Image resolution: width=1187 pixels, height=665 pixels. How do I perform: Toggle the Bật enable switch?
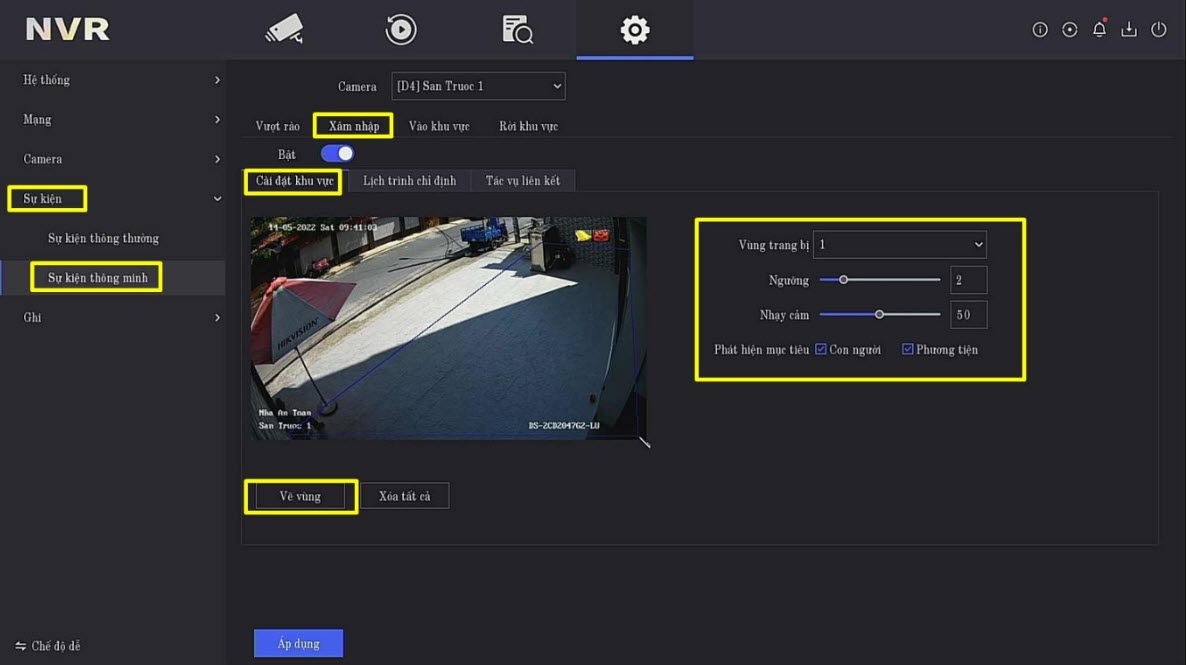[x=337, y=154]
